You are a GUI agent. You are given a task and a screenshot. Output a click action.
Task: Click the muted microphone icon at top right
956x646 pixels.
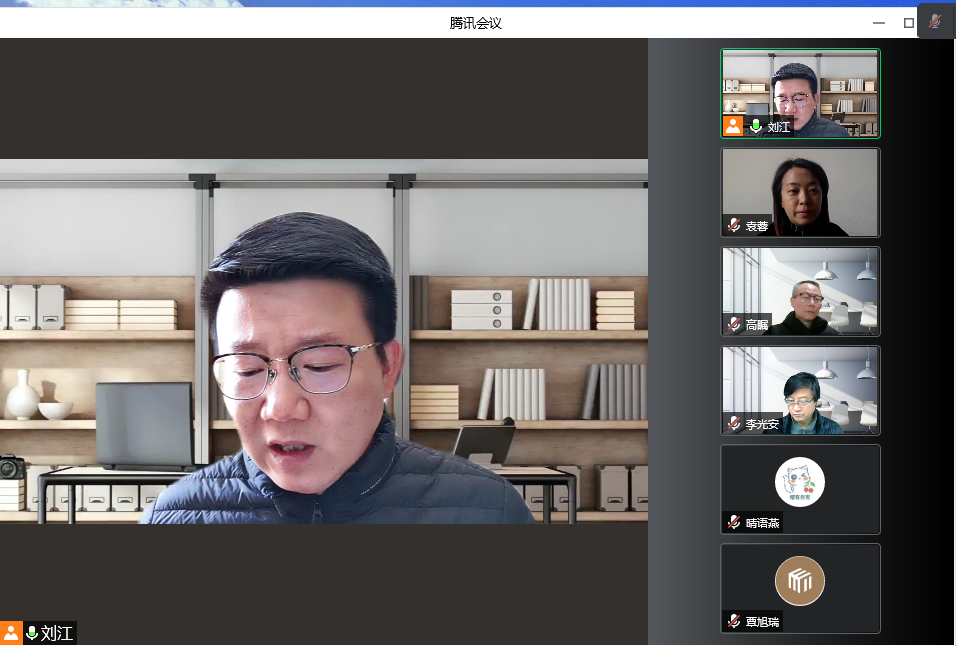[935, 22]
